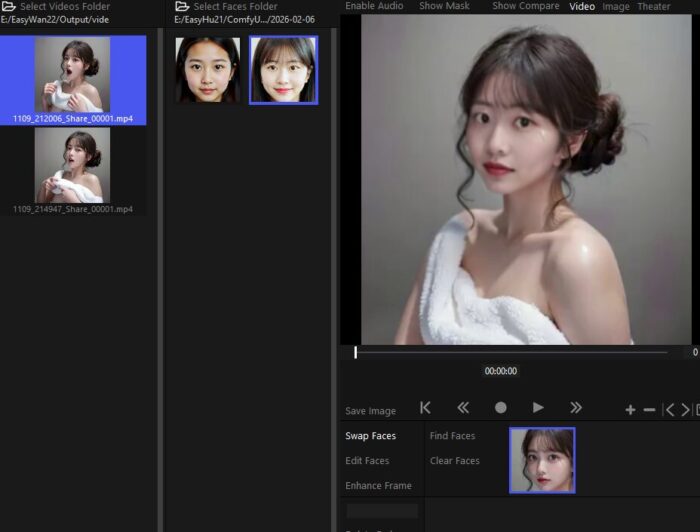
Task: Toggle Enable Audio
Action: coord(374,6)
